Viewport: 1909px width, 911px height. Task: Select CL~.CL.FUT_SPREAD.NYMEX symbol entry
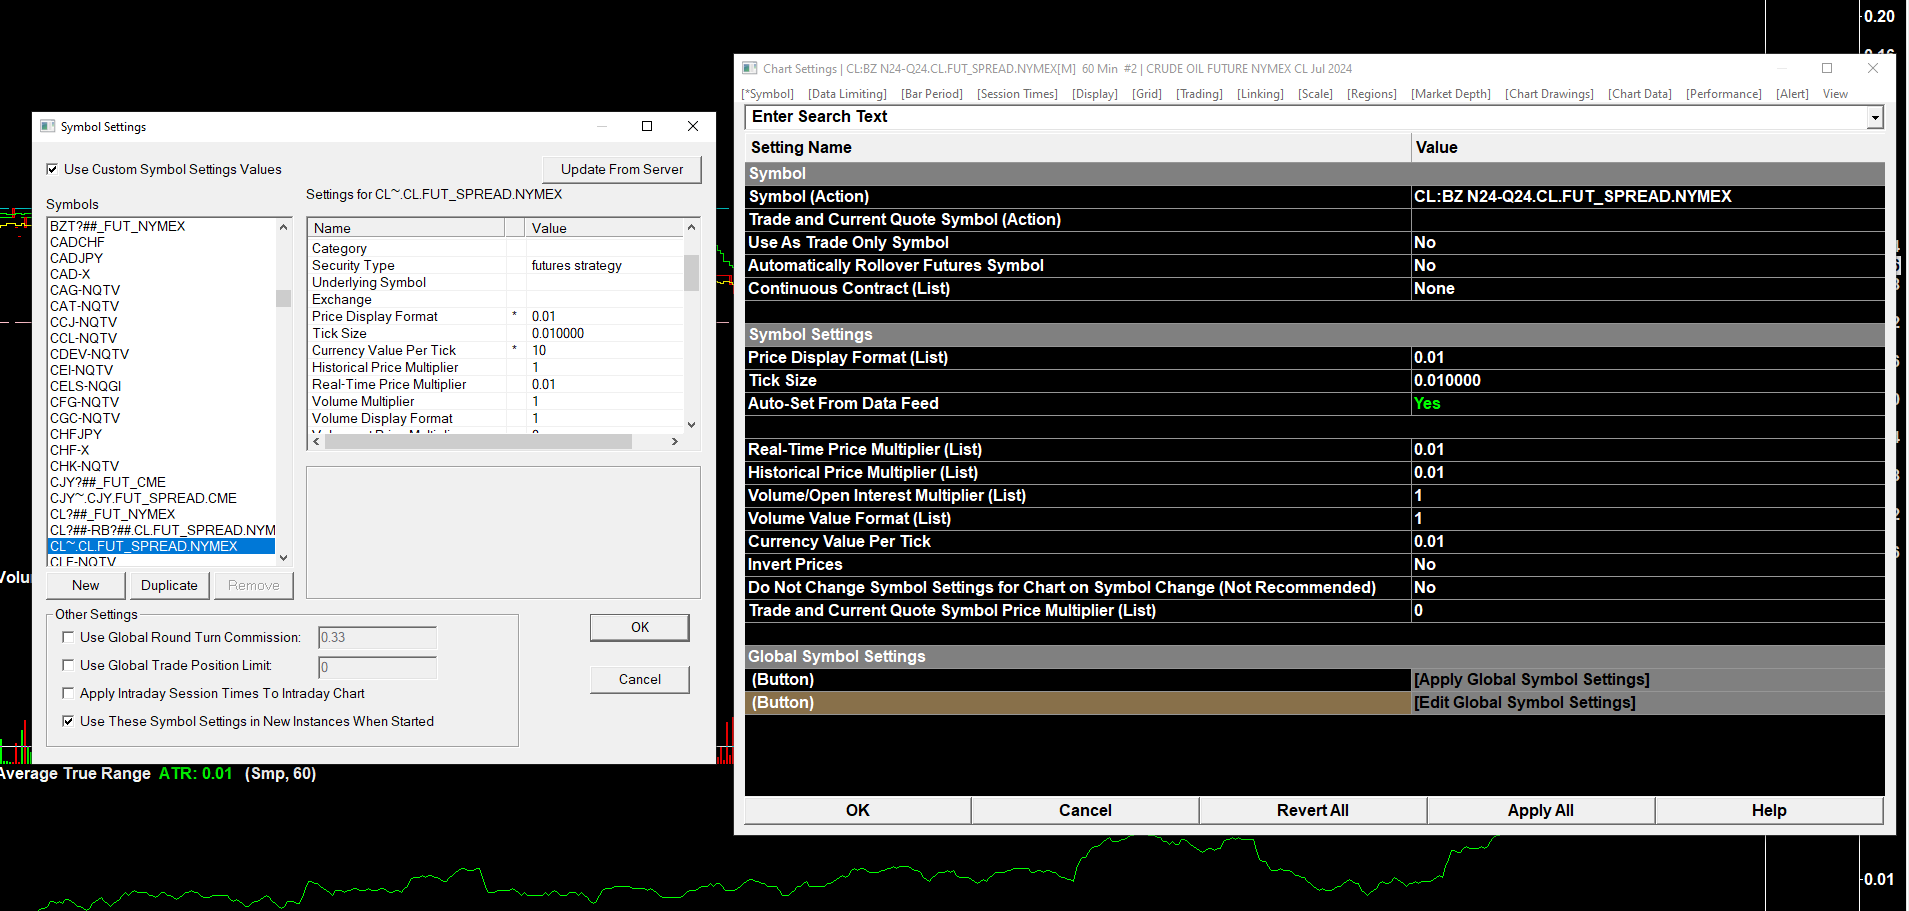161,546
